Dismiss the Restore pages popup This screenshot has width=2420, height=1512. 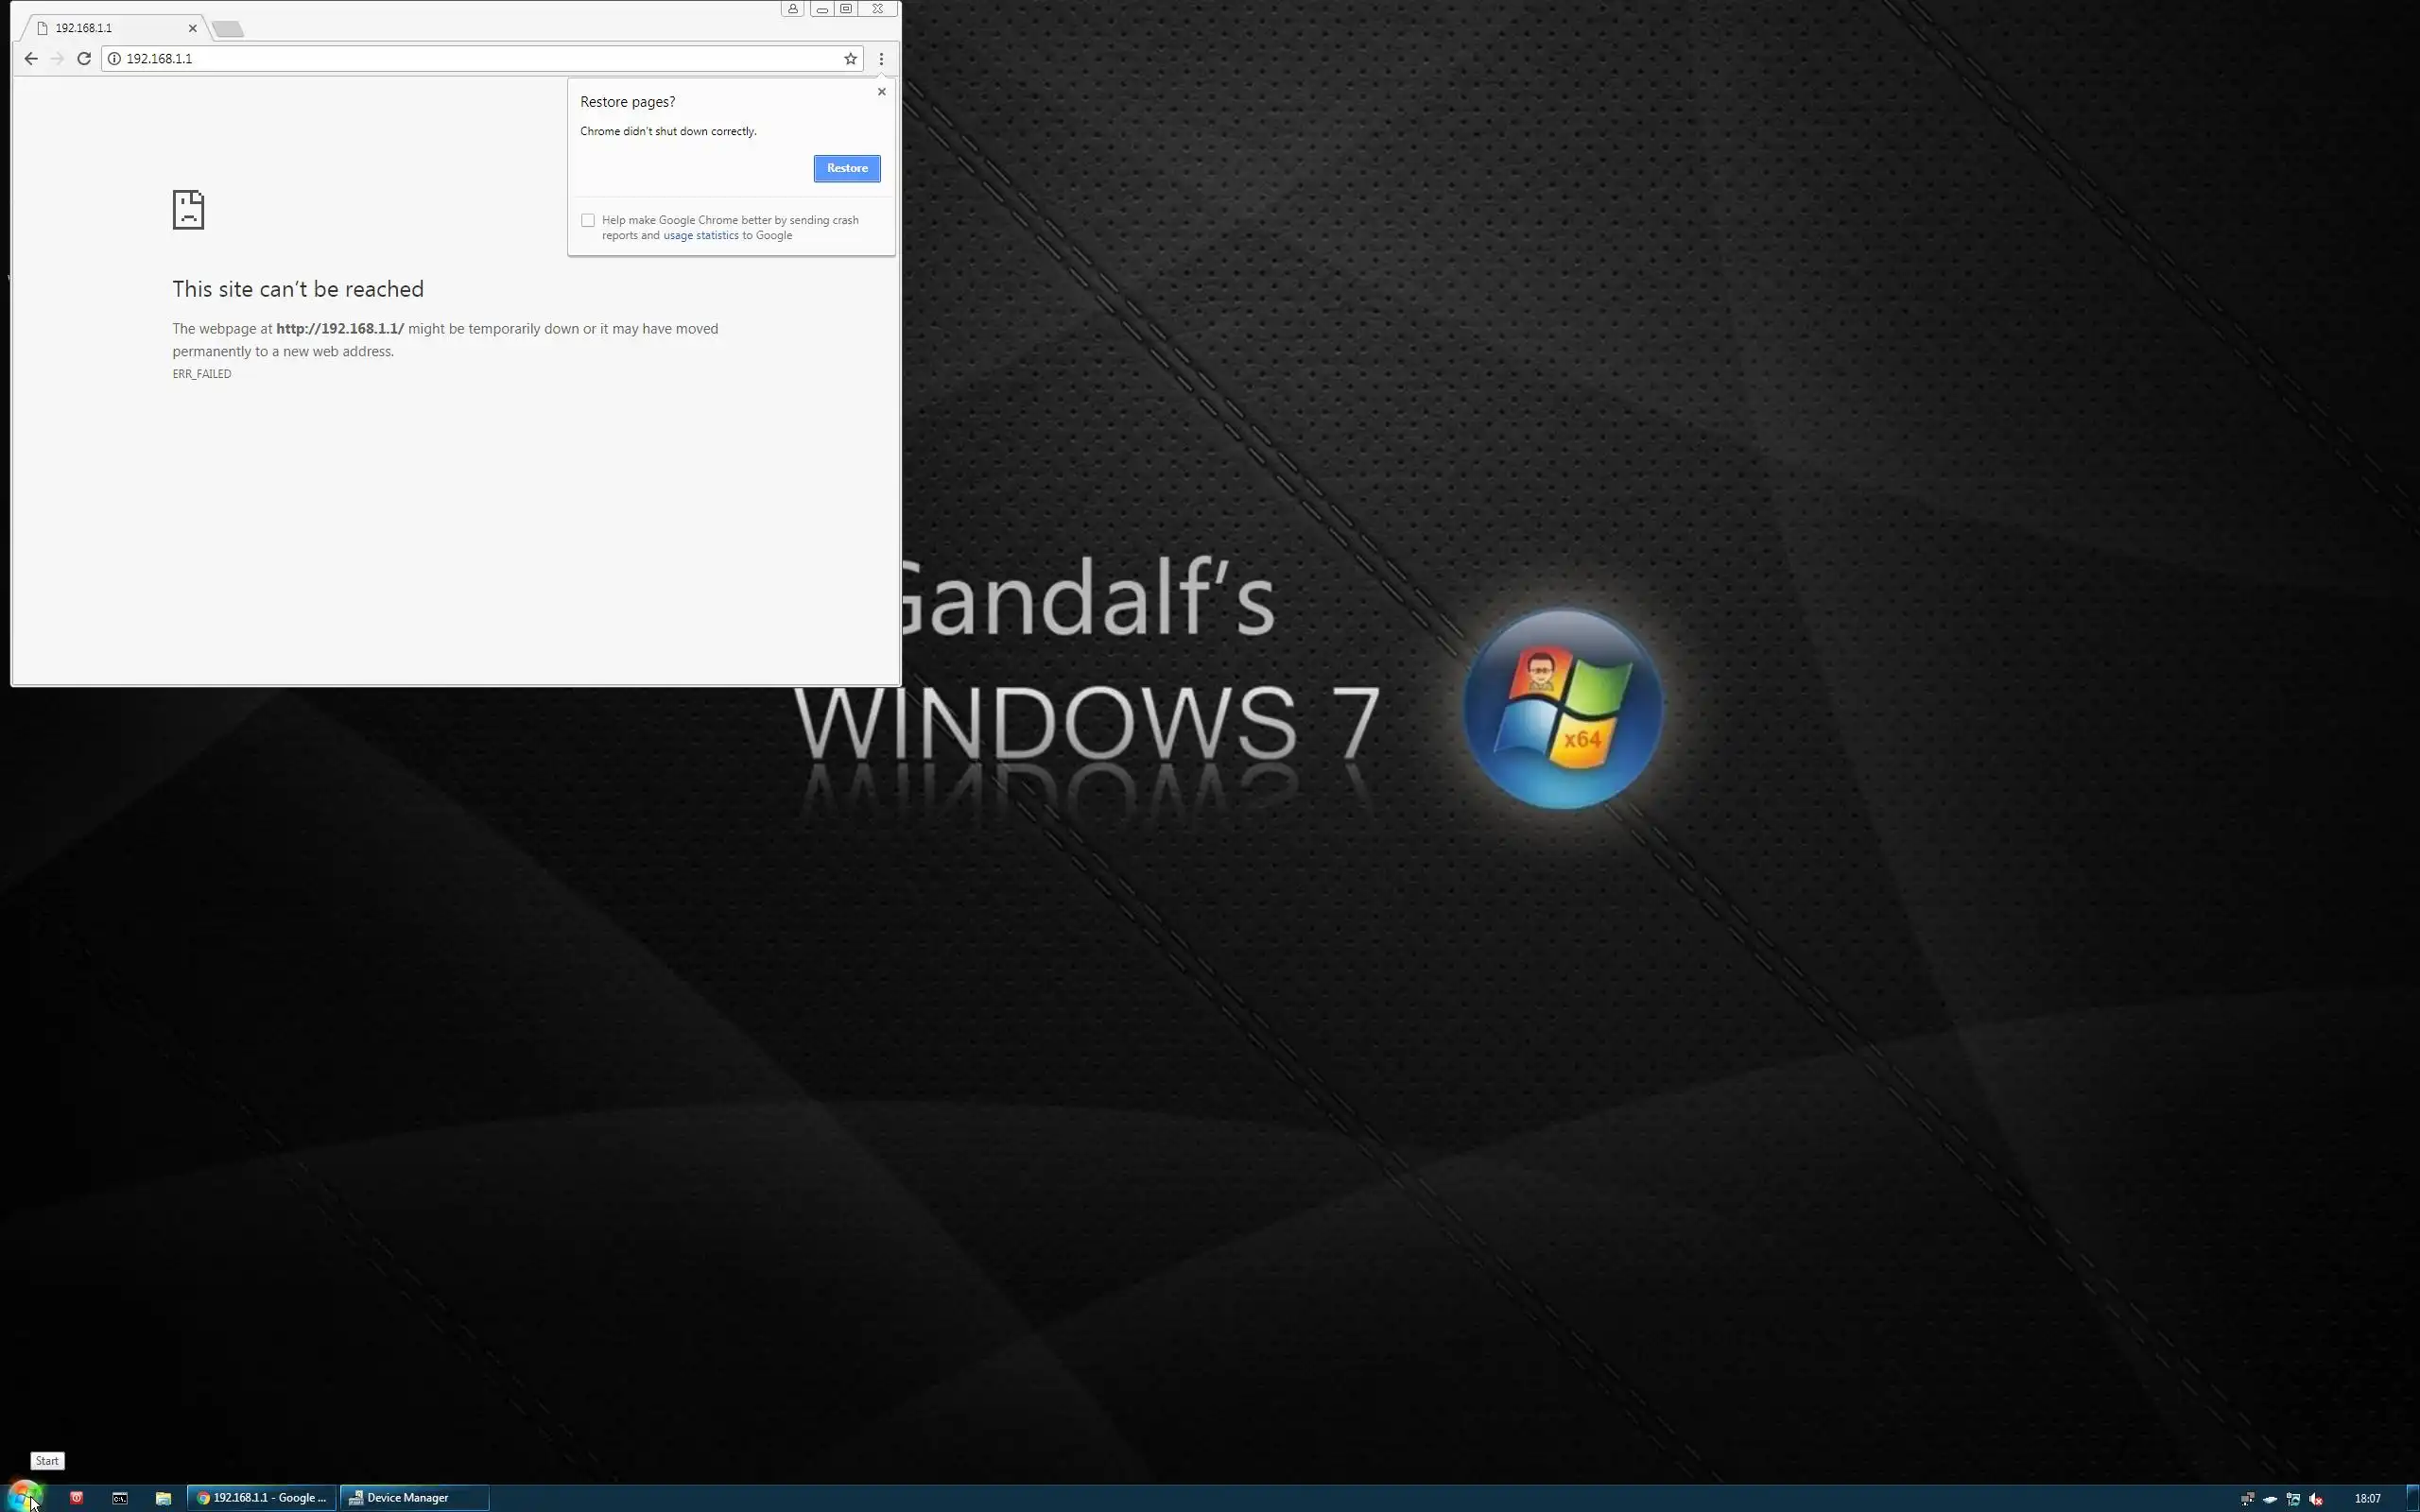881,92
